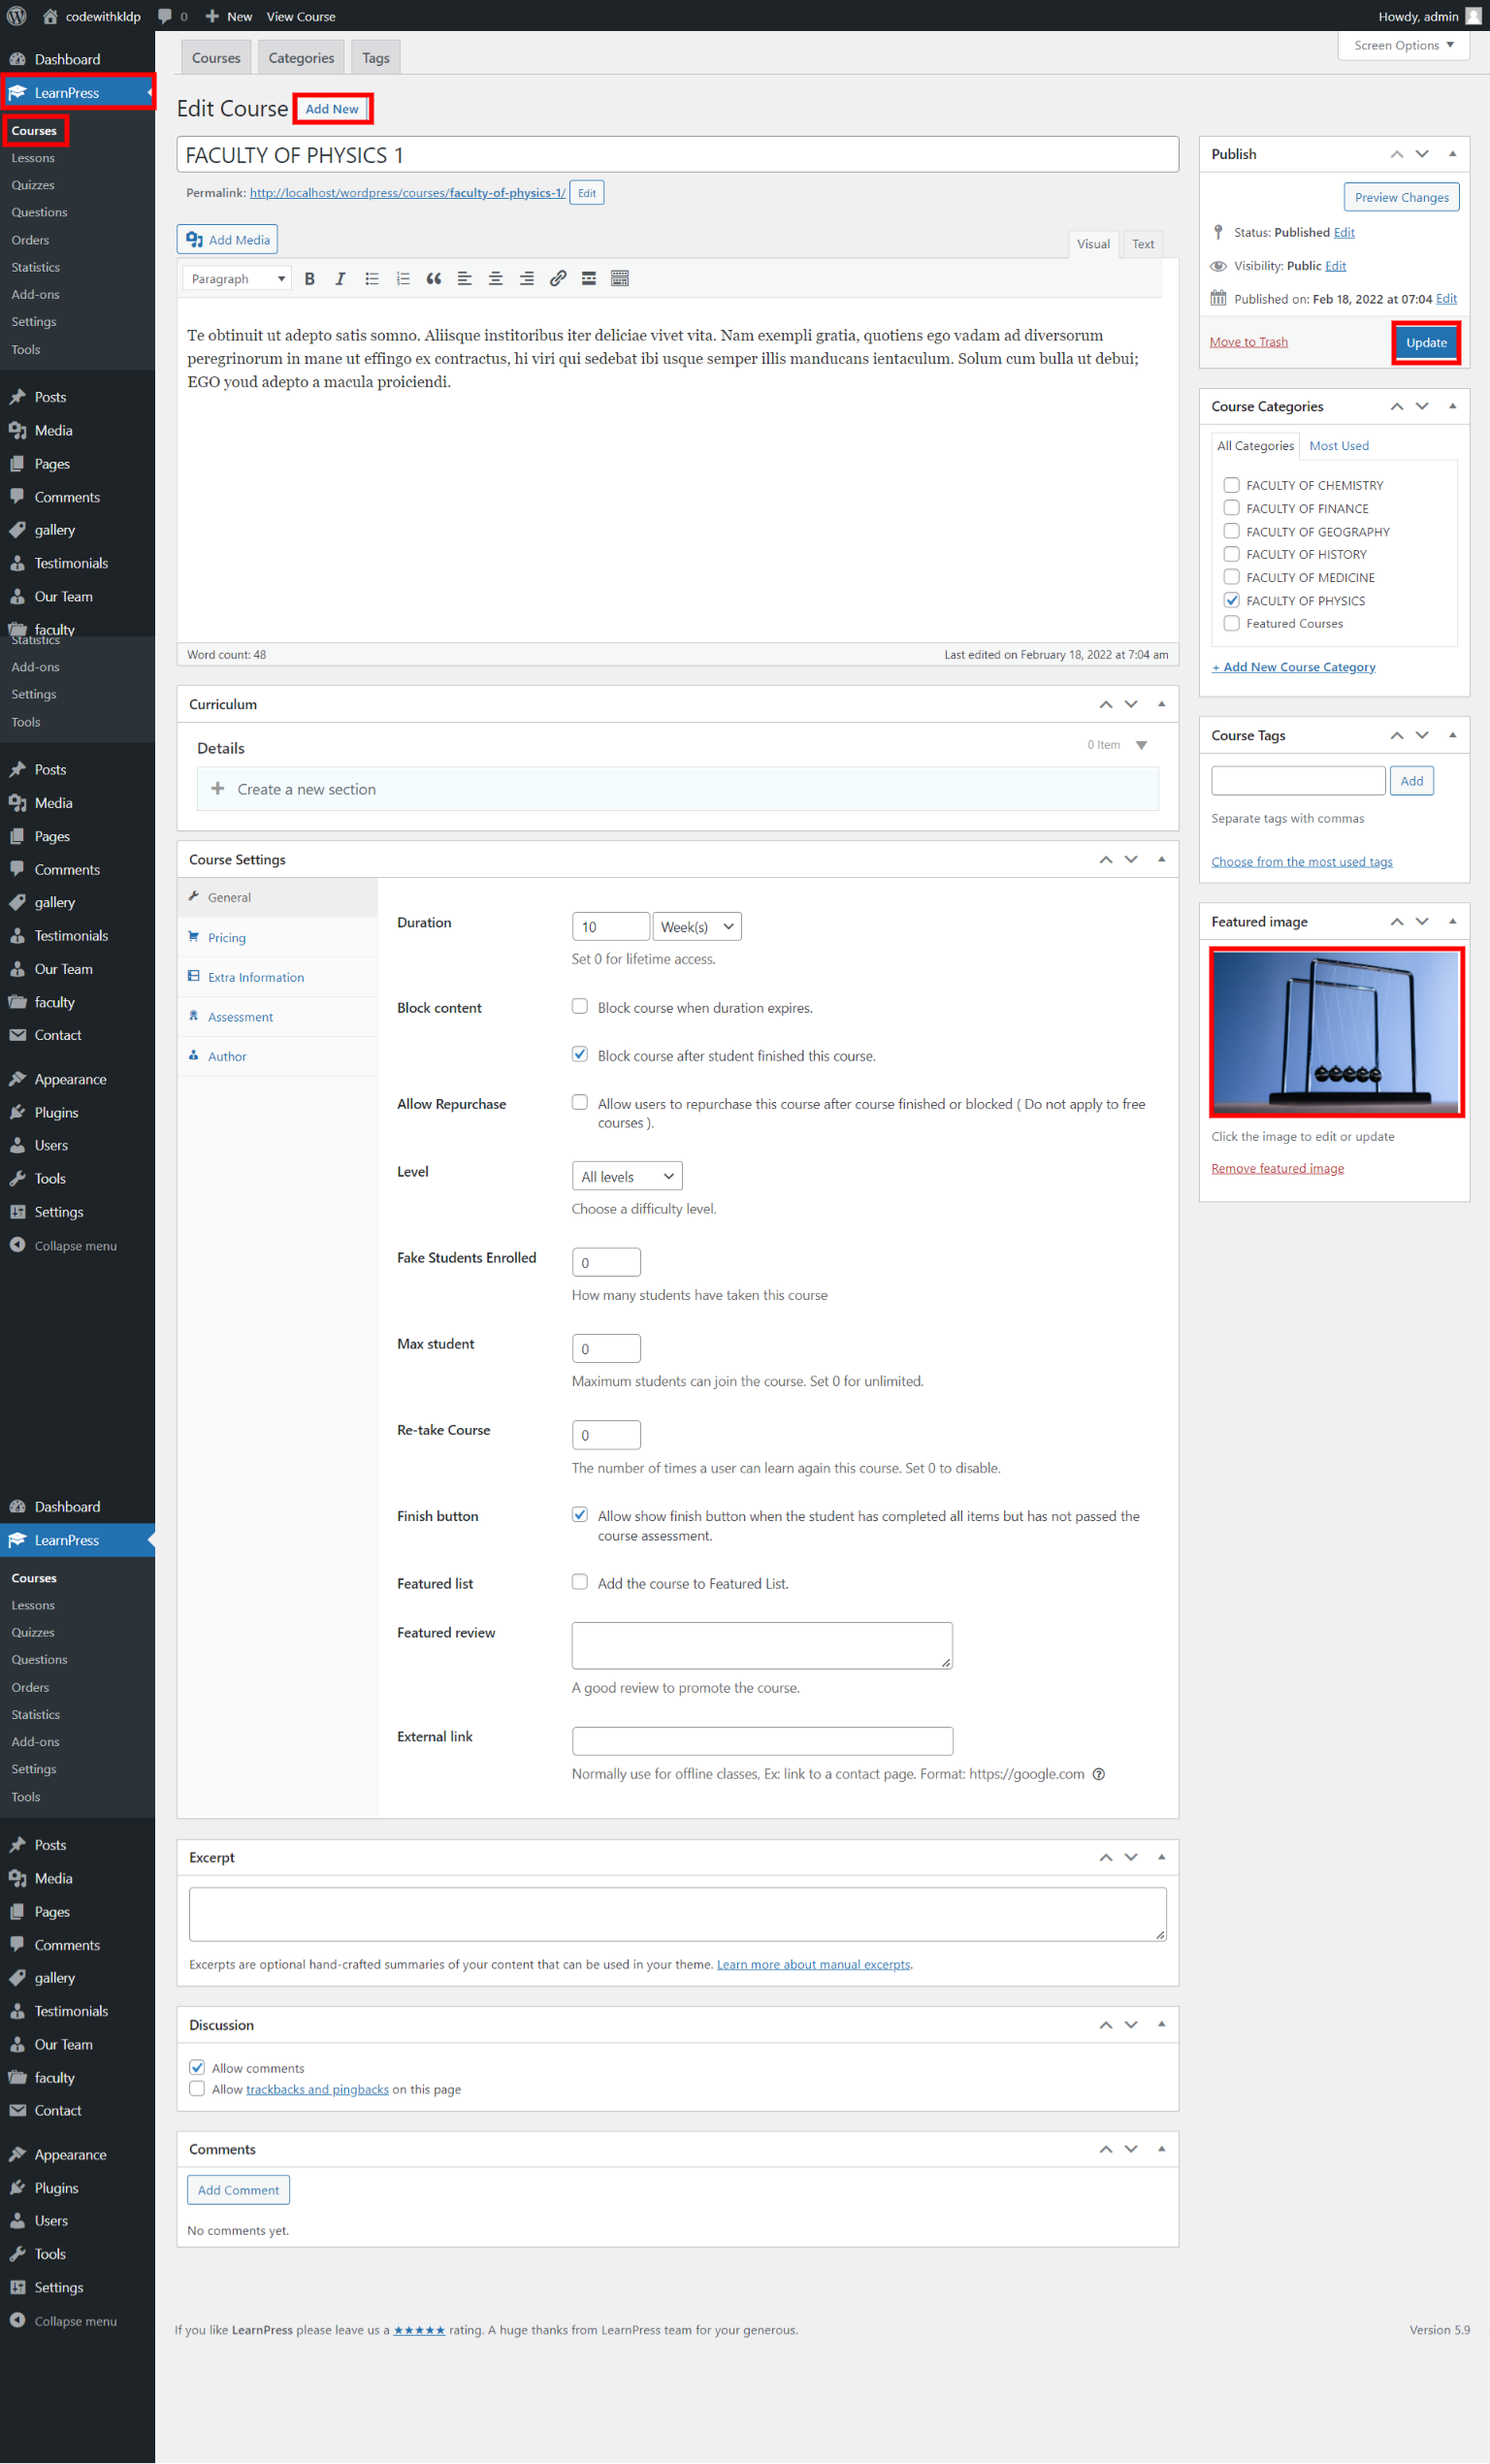Image resolution: width=1490 pixels, height=2464 pixels.
Task: Apply italic formatting in the editor
Action: (340, 279)
